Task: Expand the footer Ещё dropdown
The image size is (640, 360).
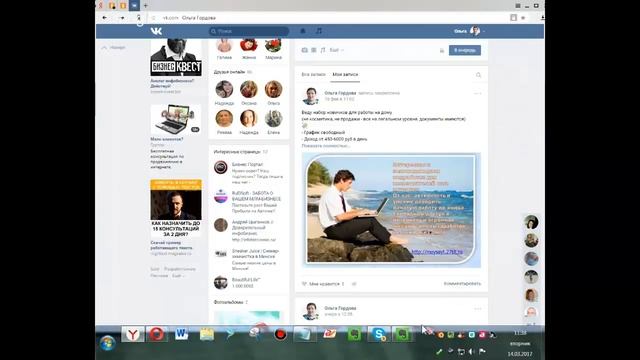Action: (x=178, y=276)
